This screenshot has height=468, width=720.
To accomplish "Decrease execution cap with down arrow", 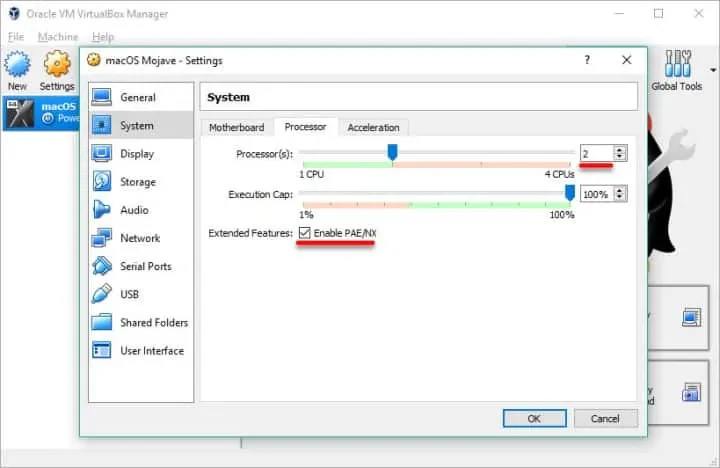I will (x=620, y=198).
